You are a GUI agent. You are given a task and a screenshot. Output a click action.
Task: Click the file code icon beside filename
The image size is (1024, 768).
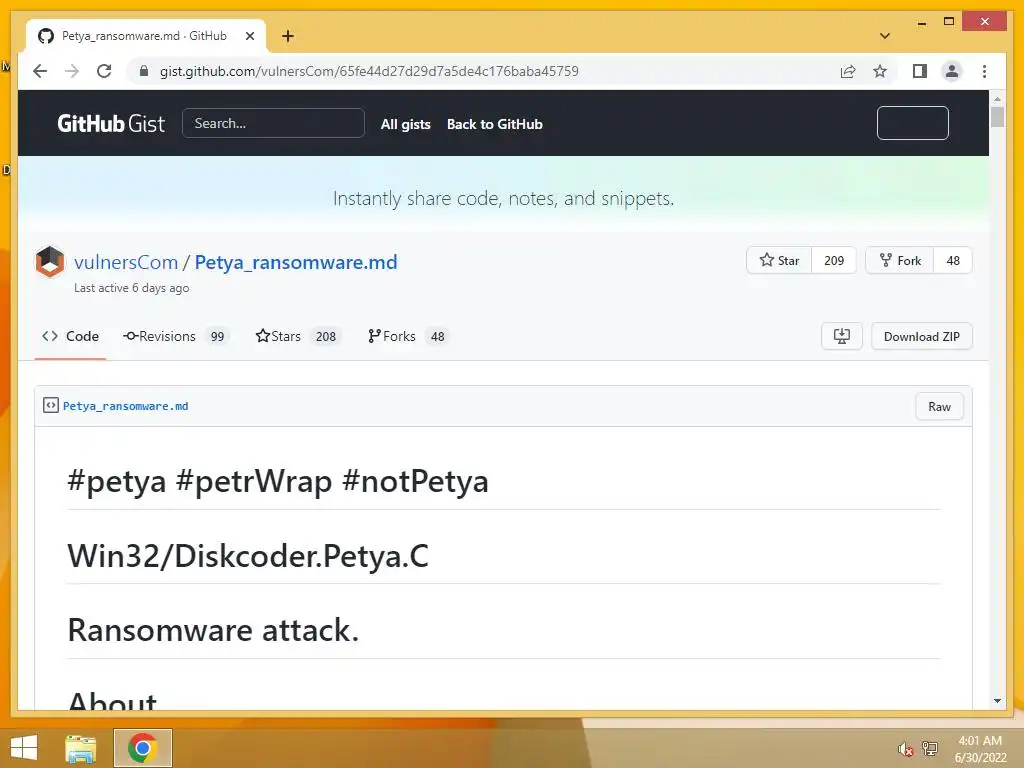(50, 406)
